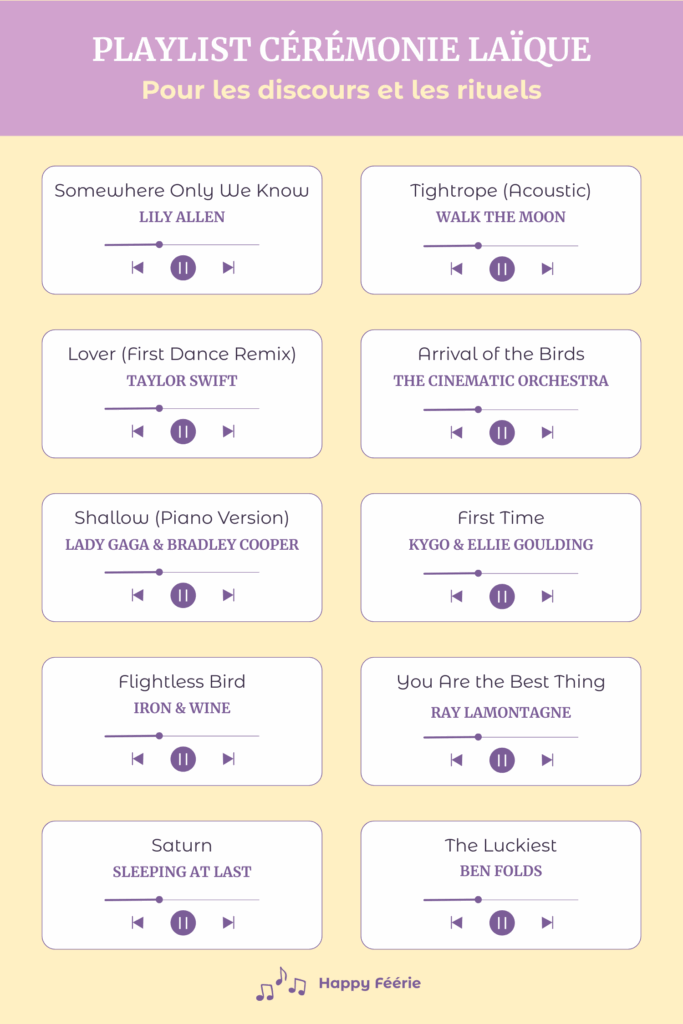683x1024 pixels.
Task: Pause the First Time track
Action: 501,597
